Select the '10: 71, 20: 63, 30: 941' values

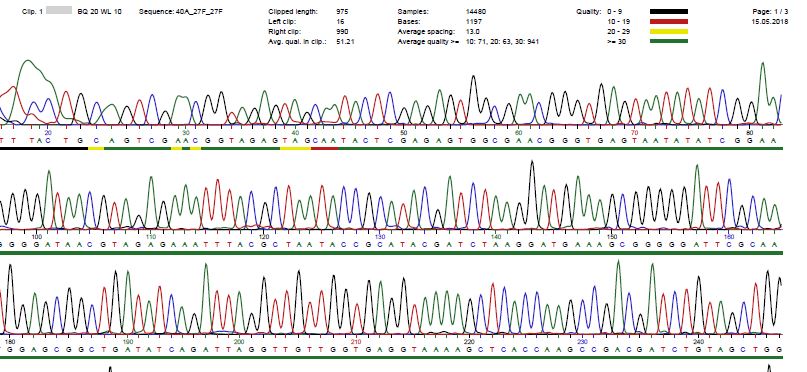point(502,42)
